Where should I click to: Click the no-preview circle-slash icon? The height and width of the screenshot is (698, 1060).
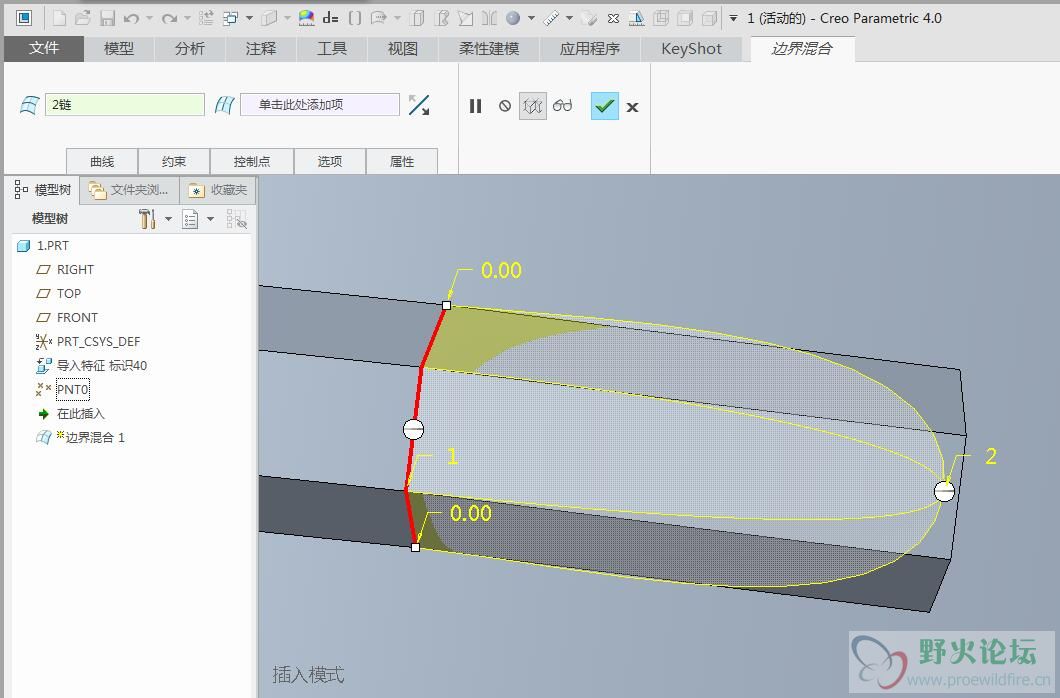pyautogui.click(x=505, y=106)
